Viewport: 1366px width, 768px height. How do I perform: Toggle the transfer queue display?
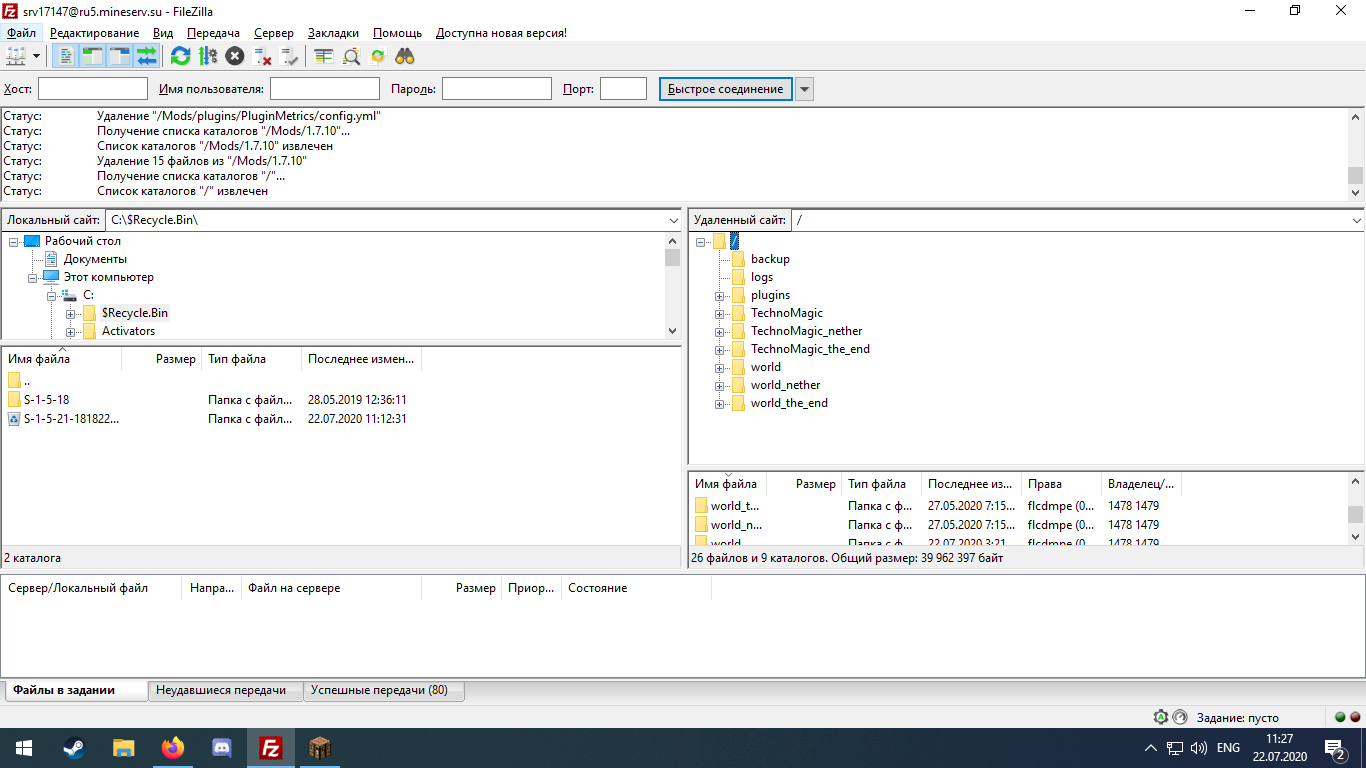(x=147, y=56)
